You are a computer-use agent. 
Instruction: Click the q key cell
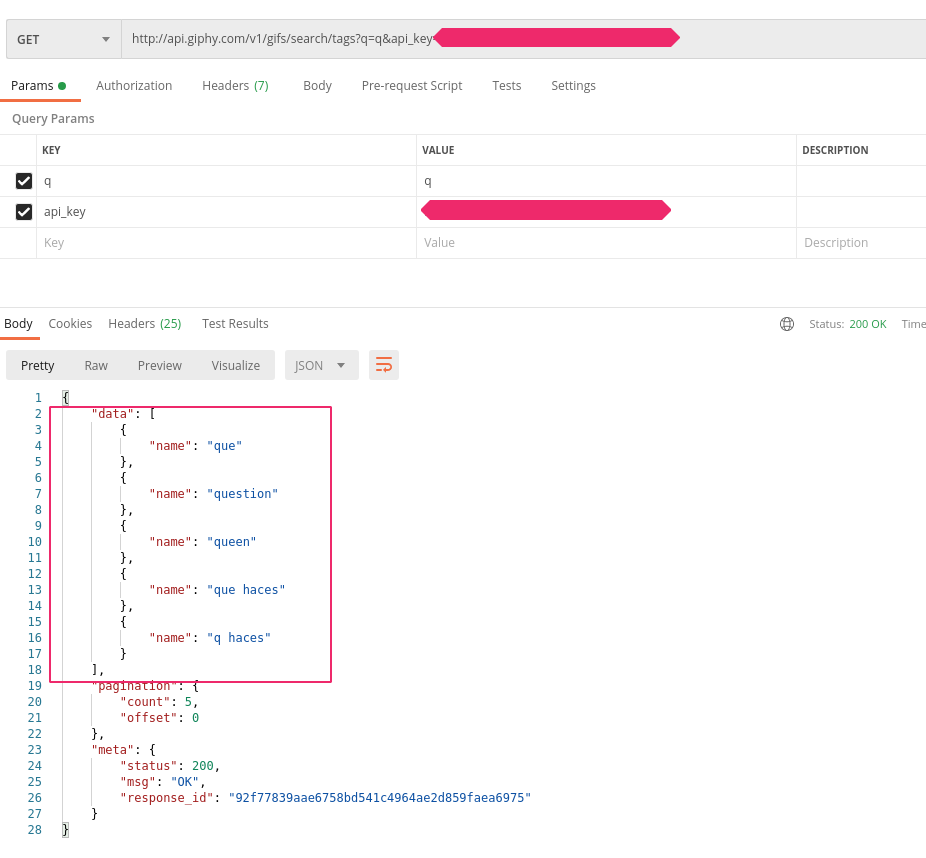tap(226, 181)
